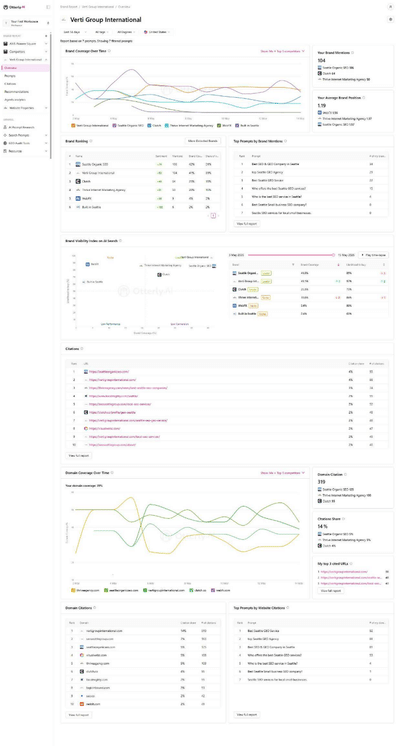
Task: Click the Clutch point in the Brand Visibility scatter
Action: coord(160,275)
